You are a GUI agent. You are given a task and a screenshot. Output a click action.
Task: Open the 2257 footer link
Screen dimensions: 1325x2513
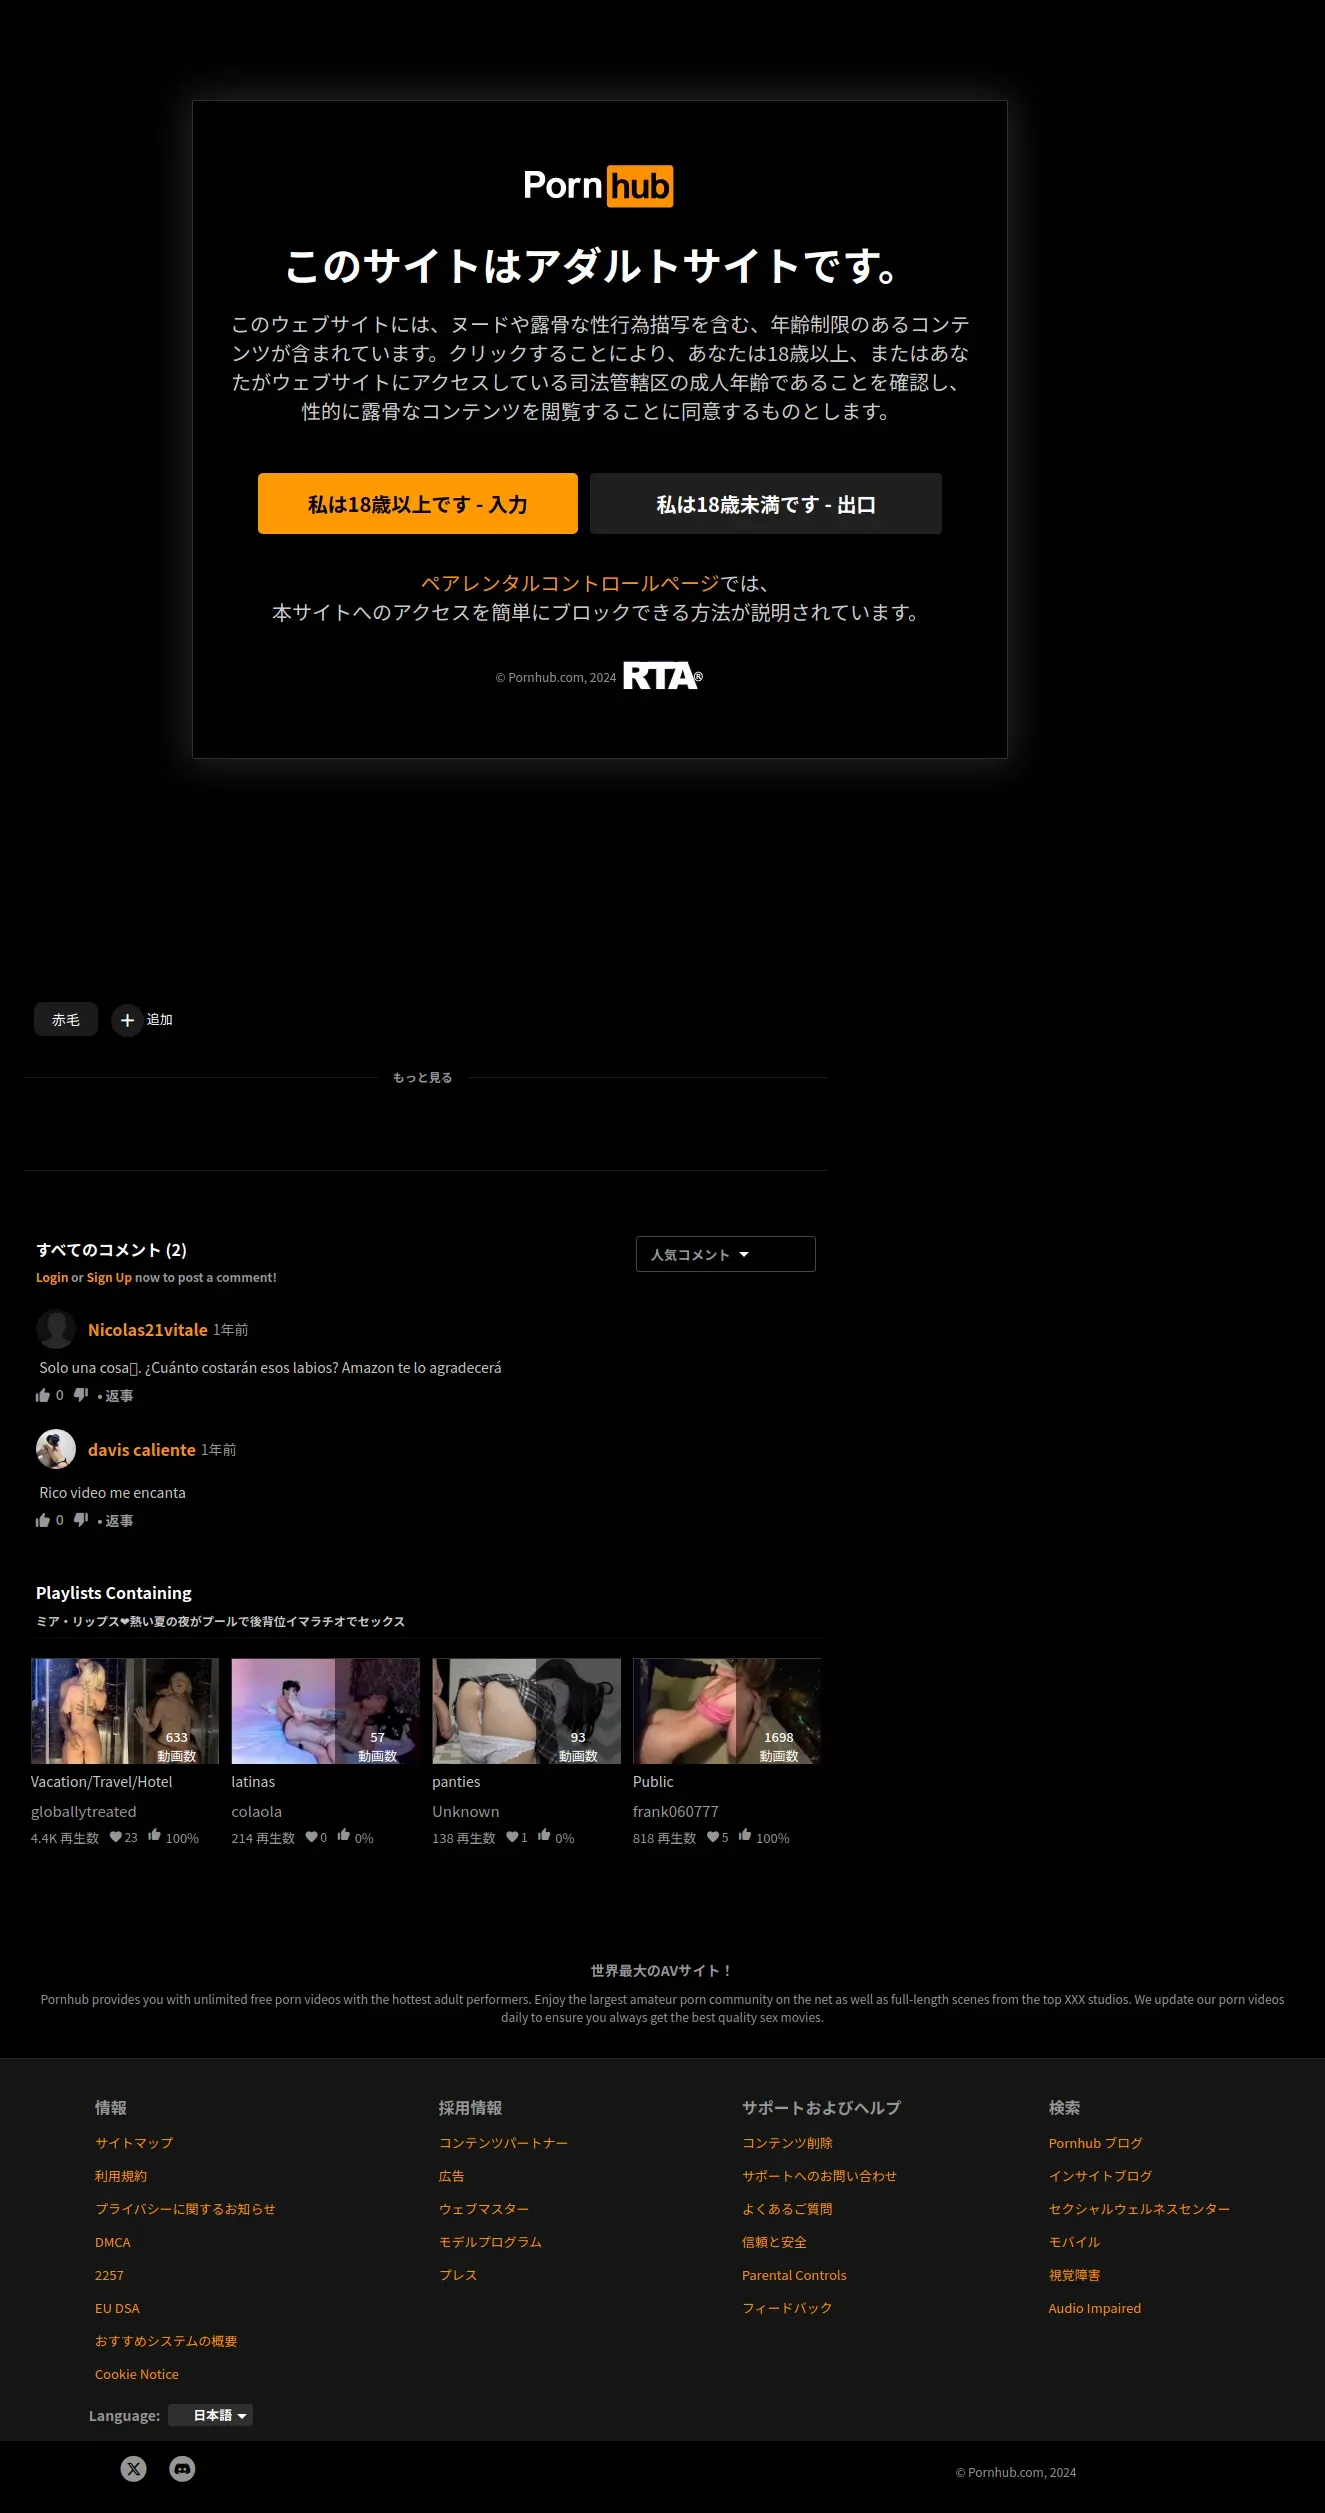[x=109, y=2275]
